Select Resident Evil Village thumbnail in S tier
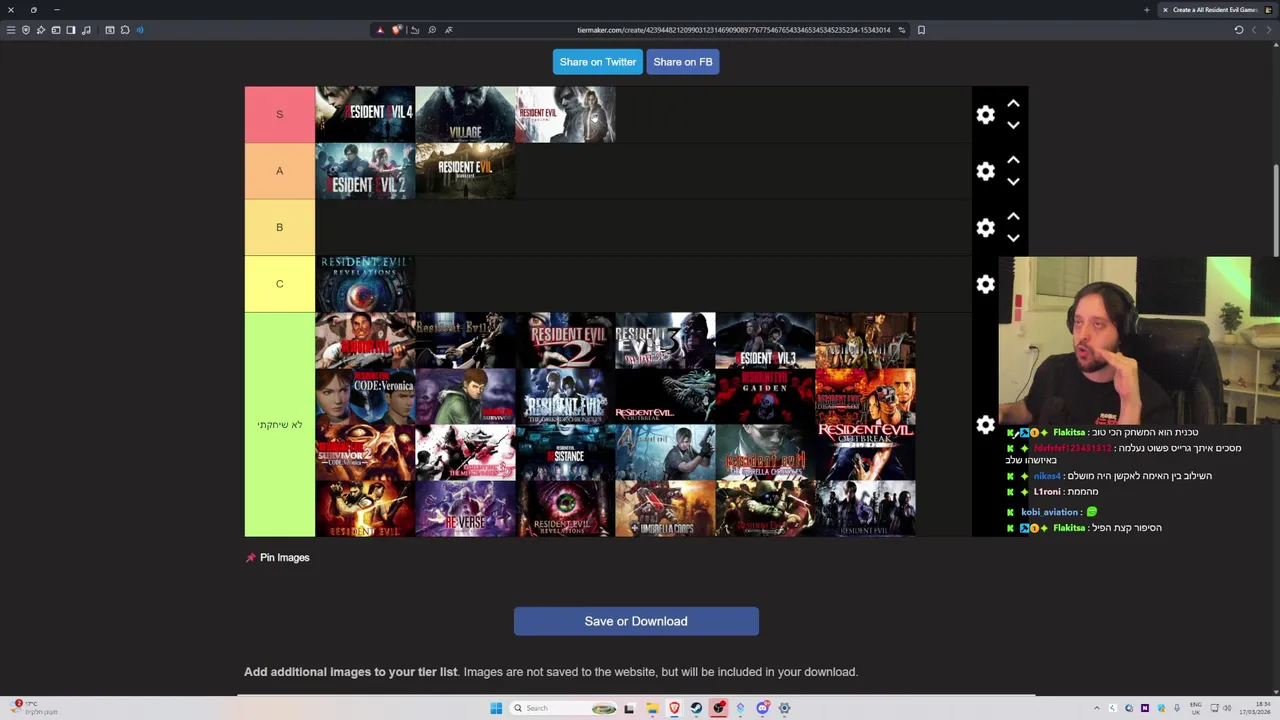The width and height of the screenshot is (1280, 720). tap(465, 114)
